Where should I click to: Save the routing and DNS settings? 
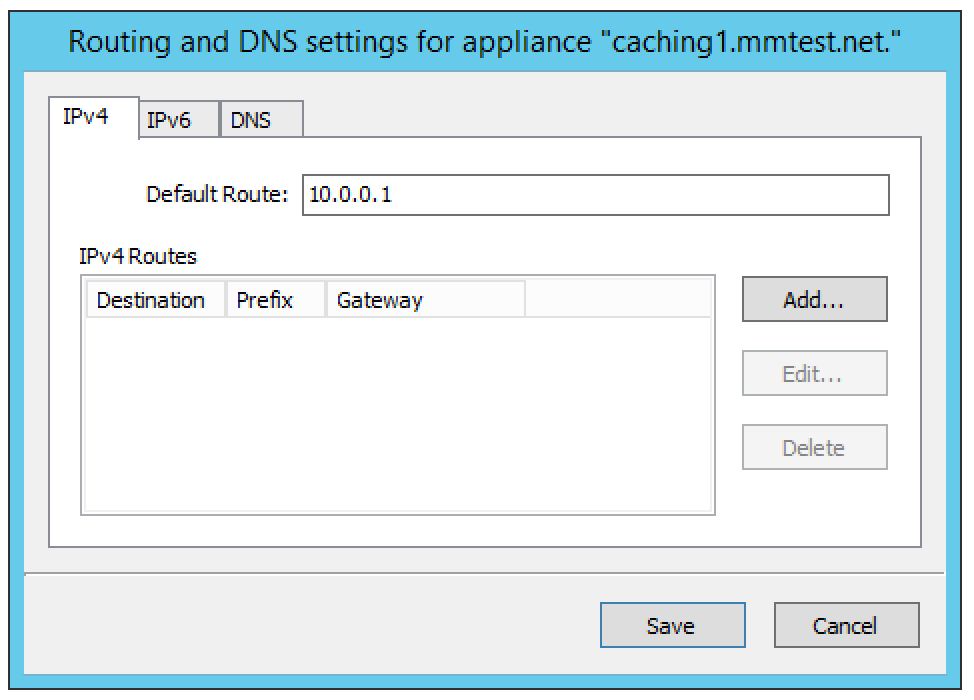673,625
